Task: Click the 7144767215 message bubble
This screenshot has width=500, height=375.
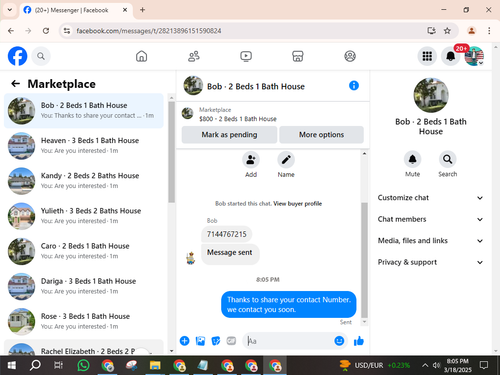Action: (x=227, y=234)
